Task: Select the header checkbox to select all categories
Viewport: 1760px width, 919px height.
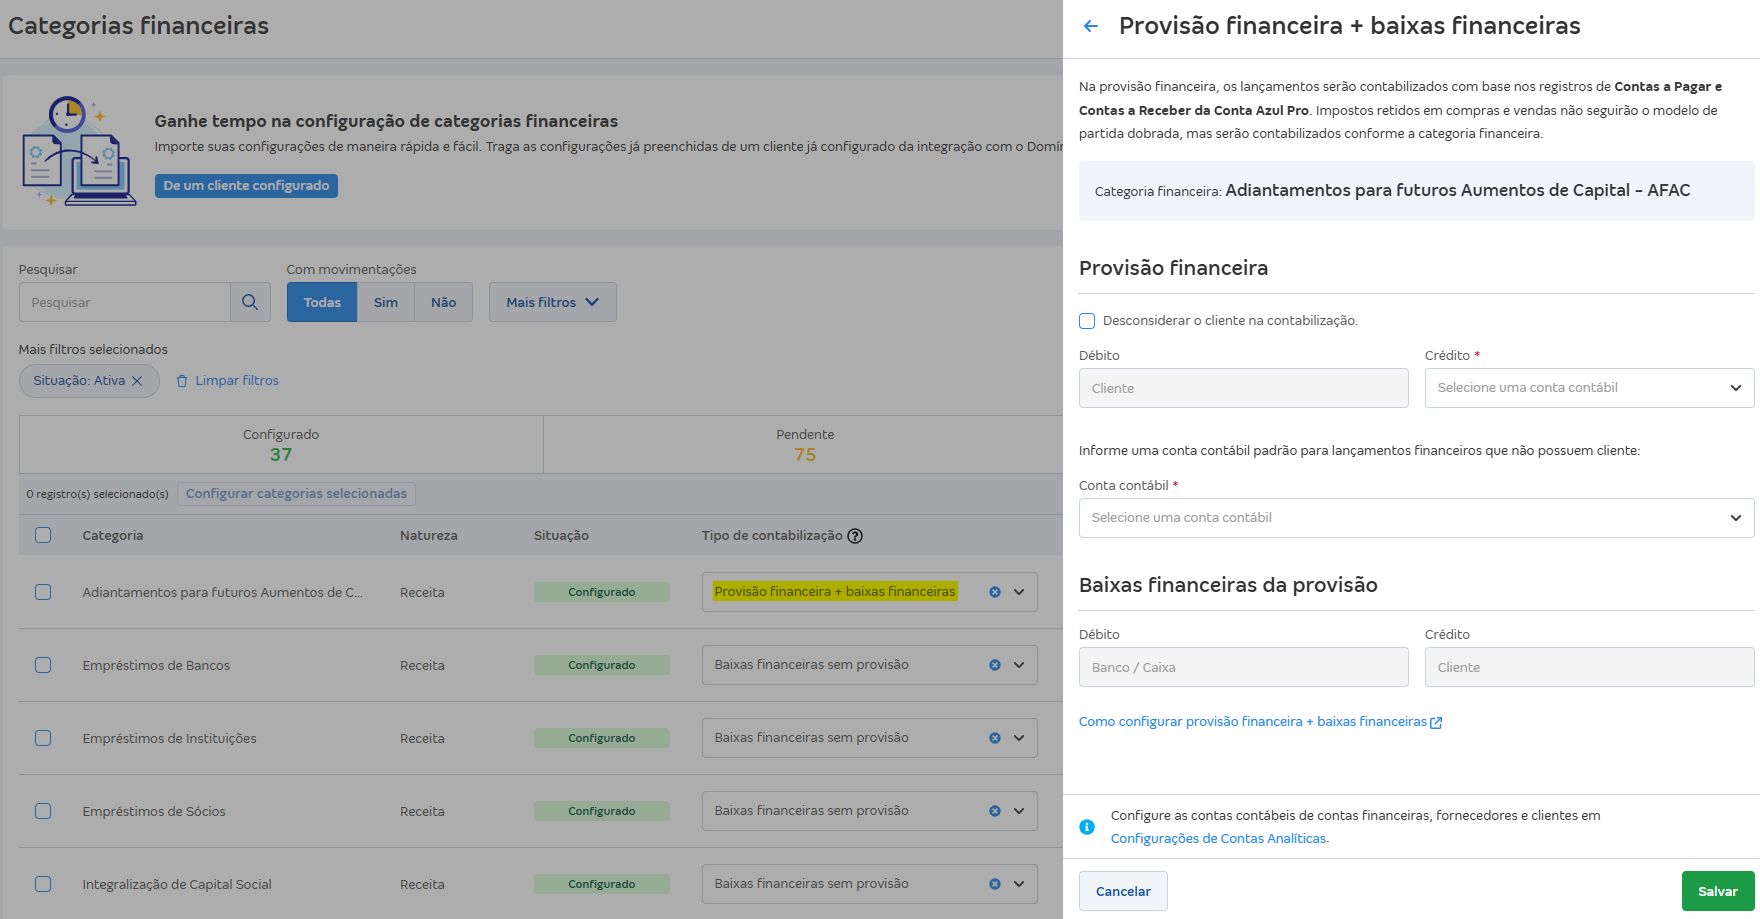Action: (42, 535)
